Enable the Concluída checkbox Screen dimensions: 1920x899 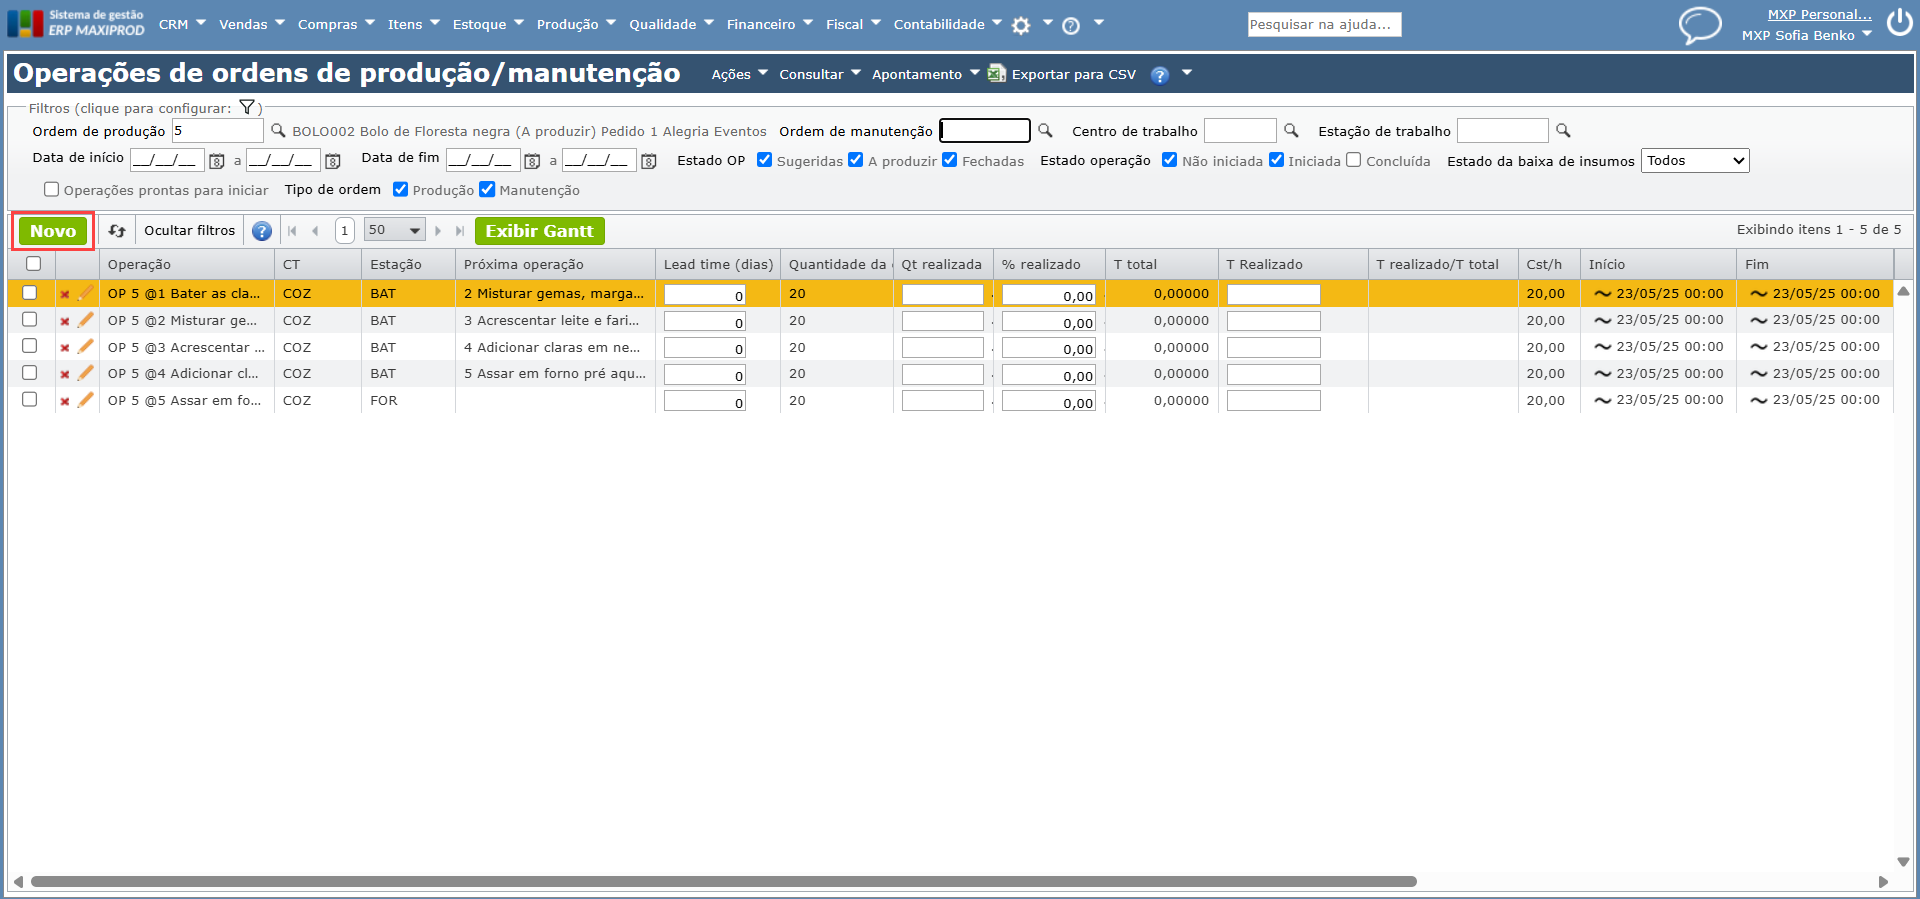(1354, 160)
